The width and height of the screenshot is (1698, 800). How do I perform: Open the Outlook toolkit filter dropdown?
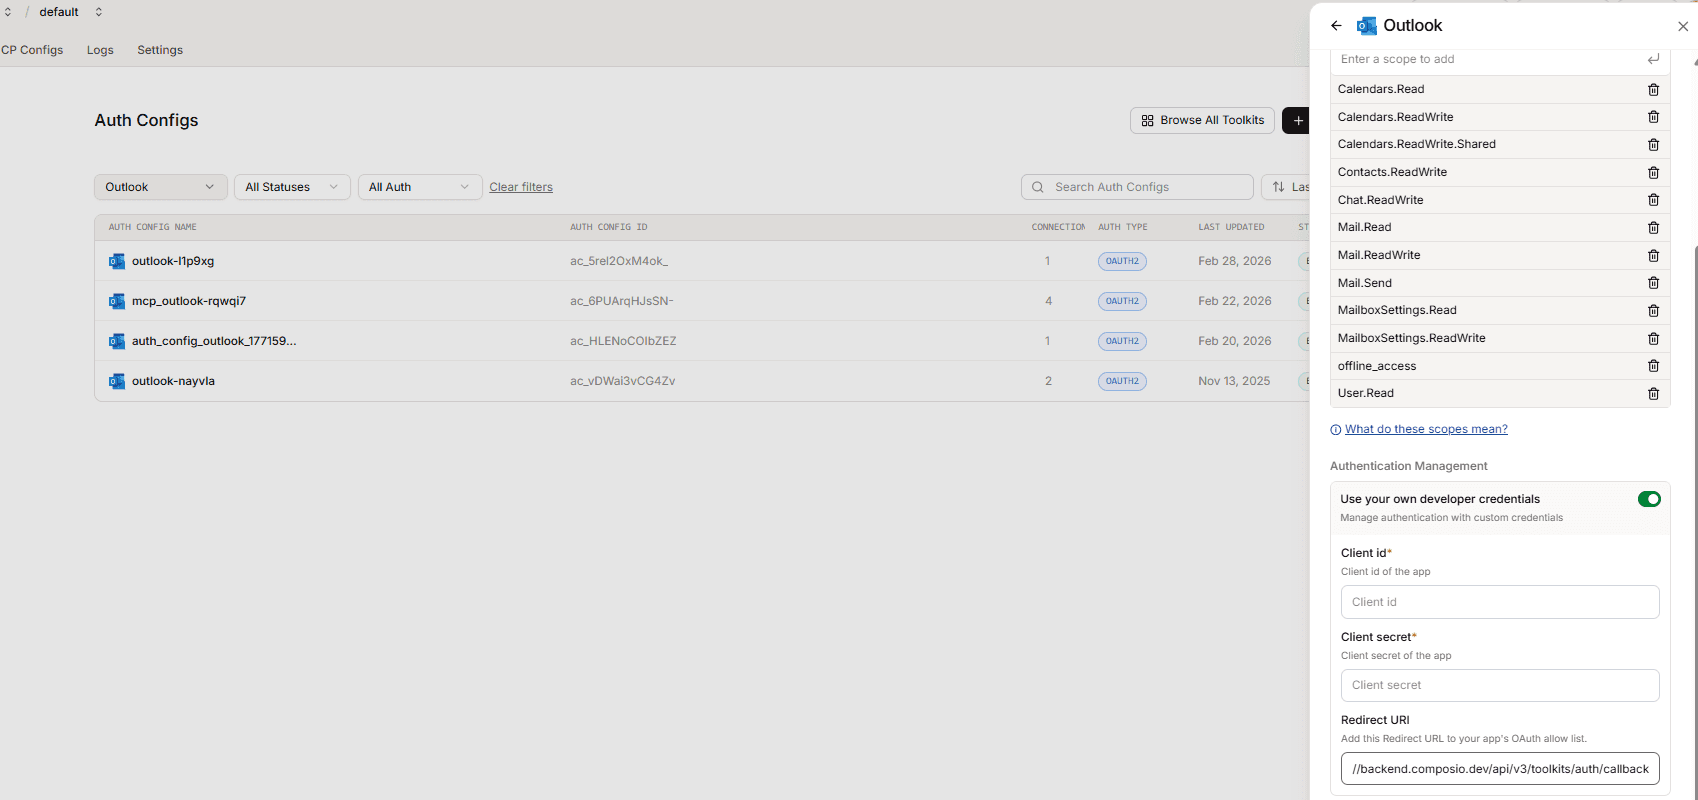click(161, 187)
